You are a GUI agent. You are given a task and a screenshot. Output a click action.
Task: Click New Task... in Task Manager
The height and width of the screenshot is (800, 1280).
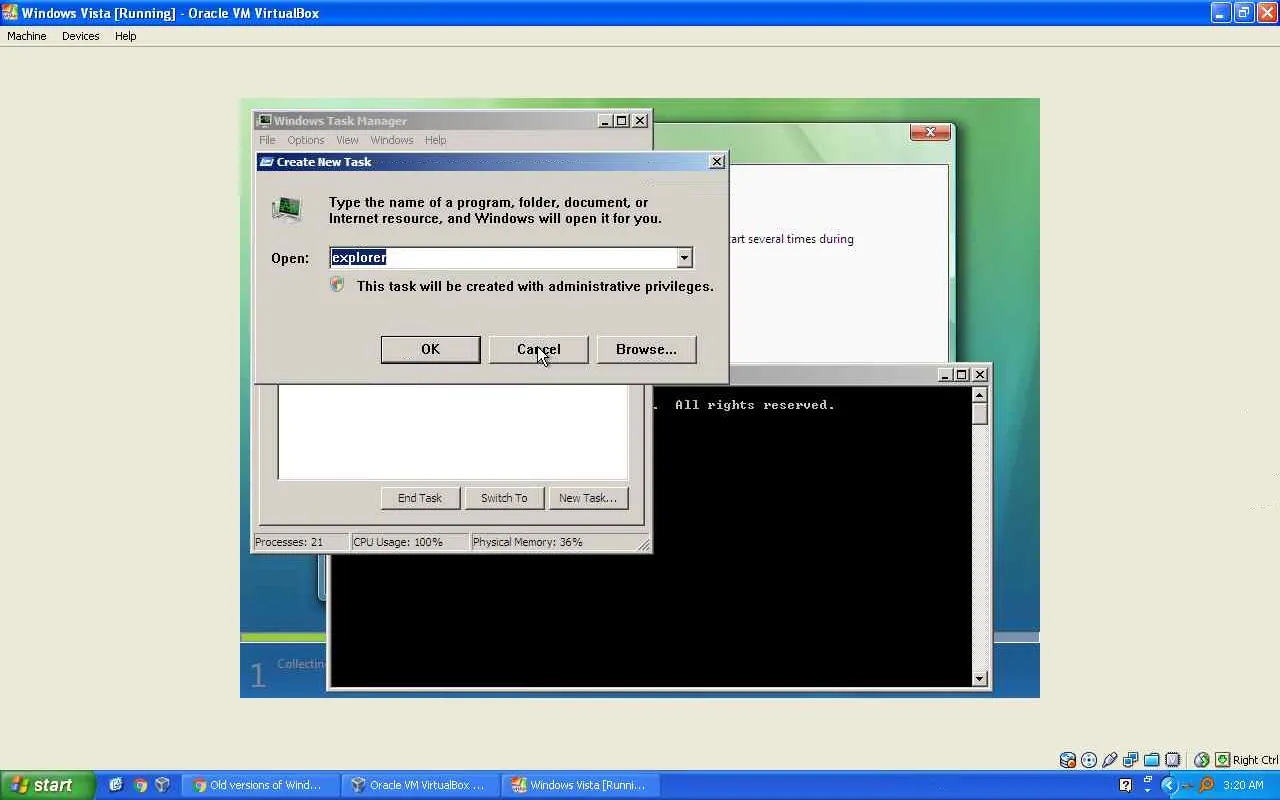click(x=588, y=498)
